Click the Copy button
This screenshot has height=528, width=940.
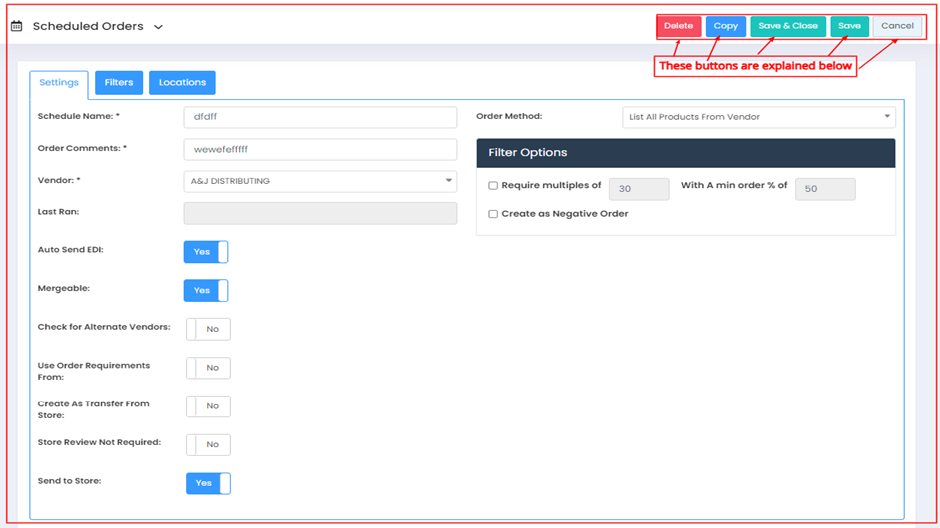click(x=725, y=26)
